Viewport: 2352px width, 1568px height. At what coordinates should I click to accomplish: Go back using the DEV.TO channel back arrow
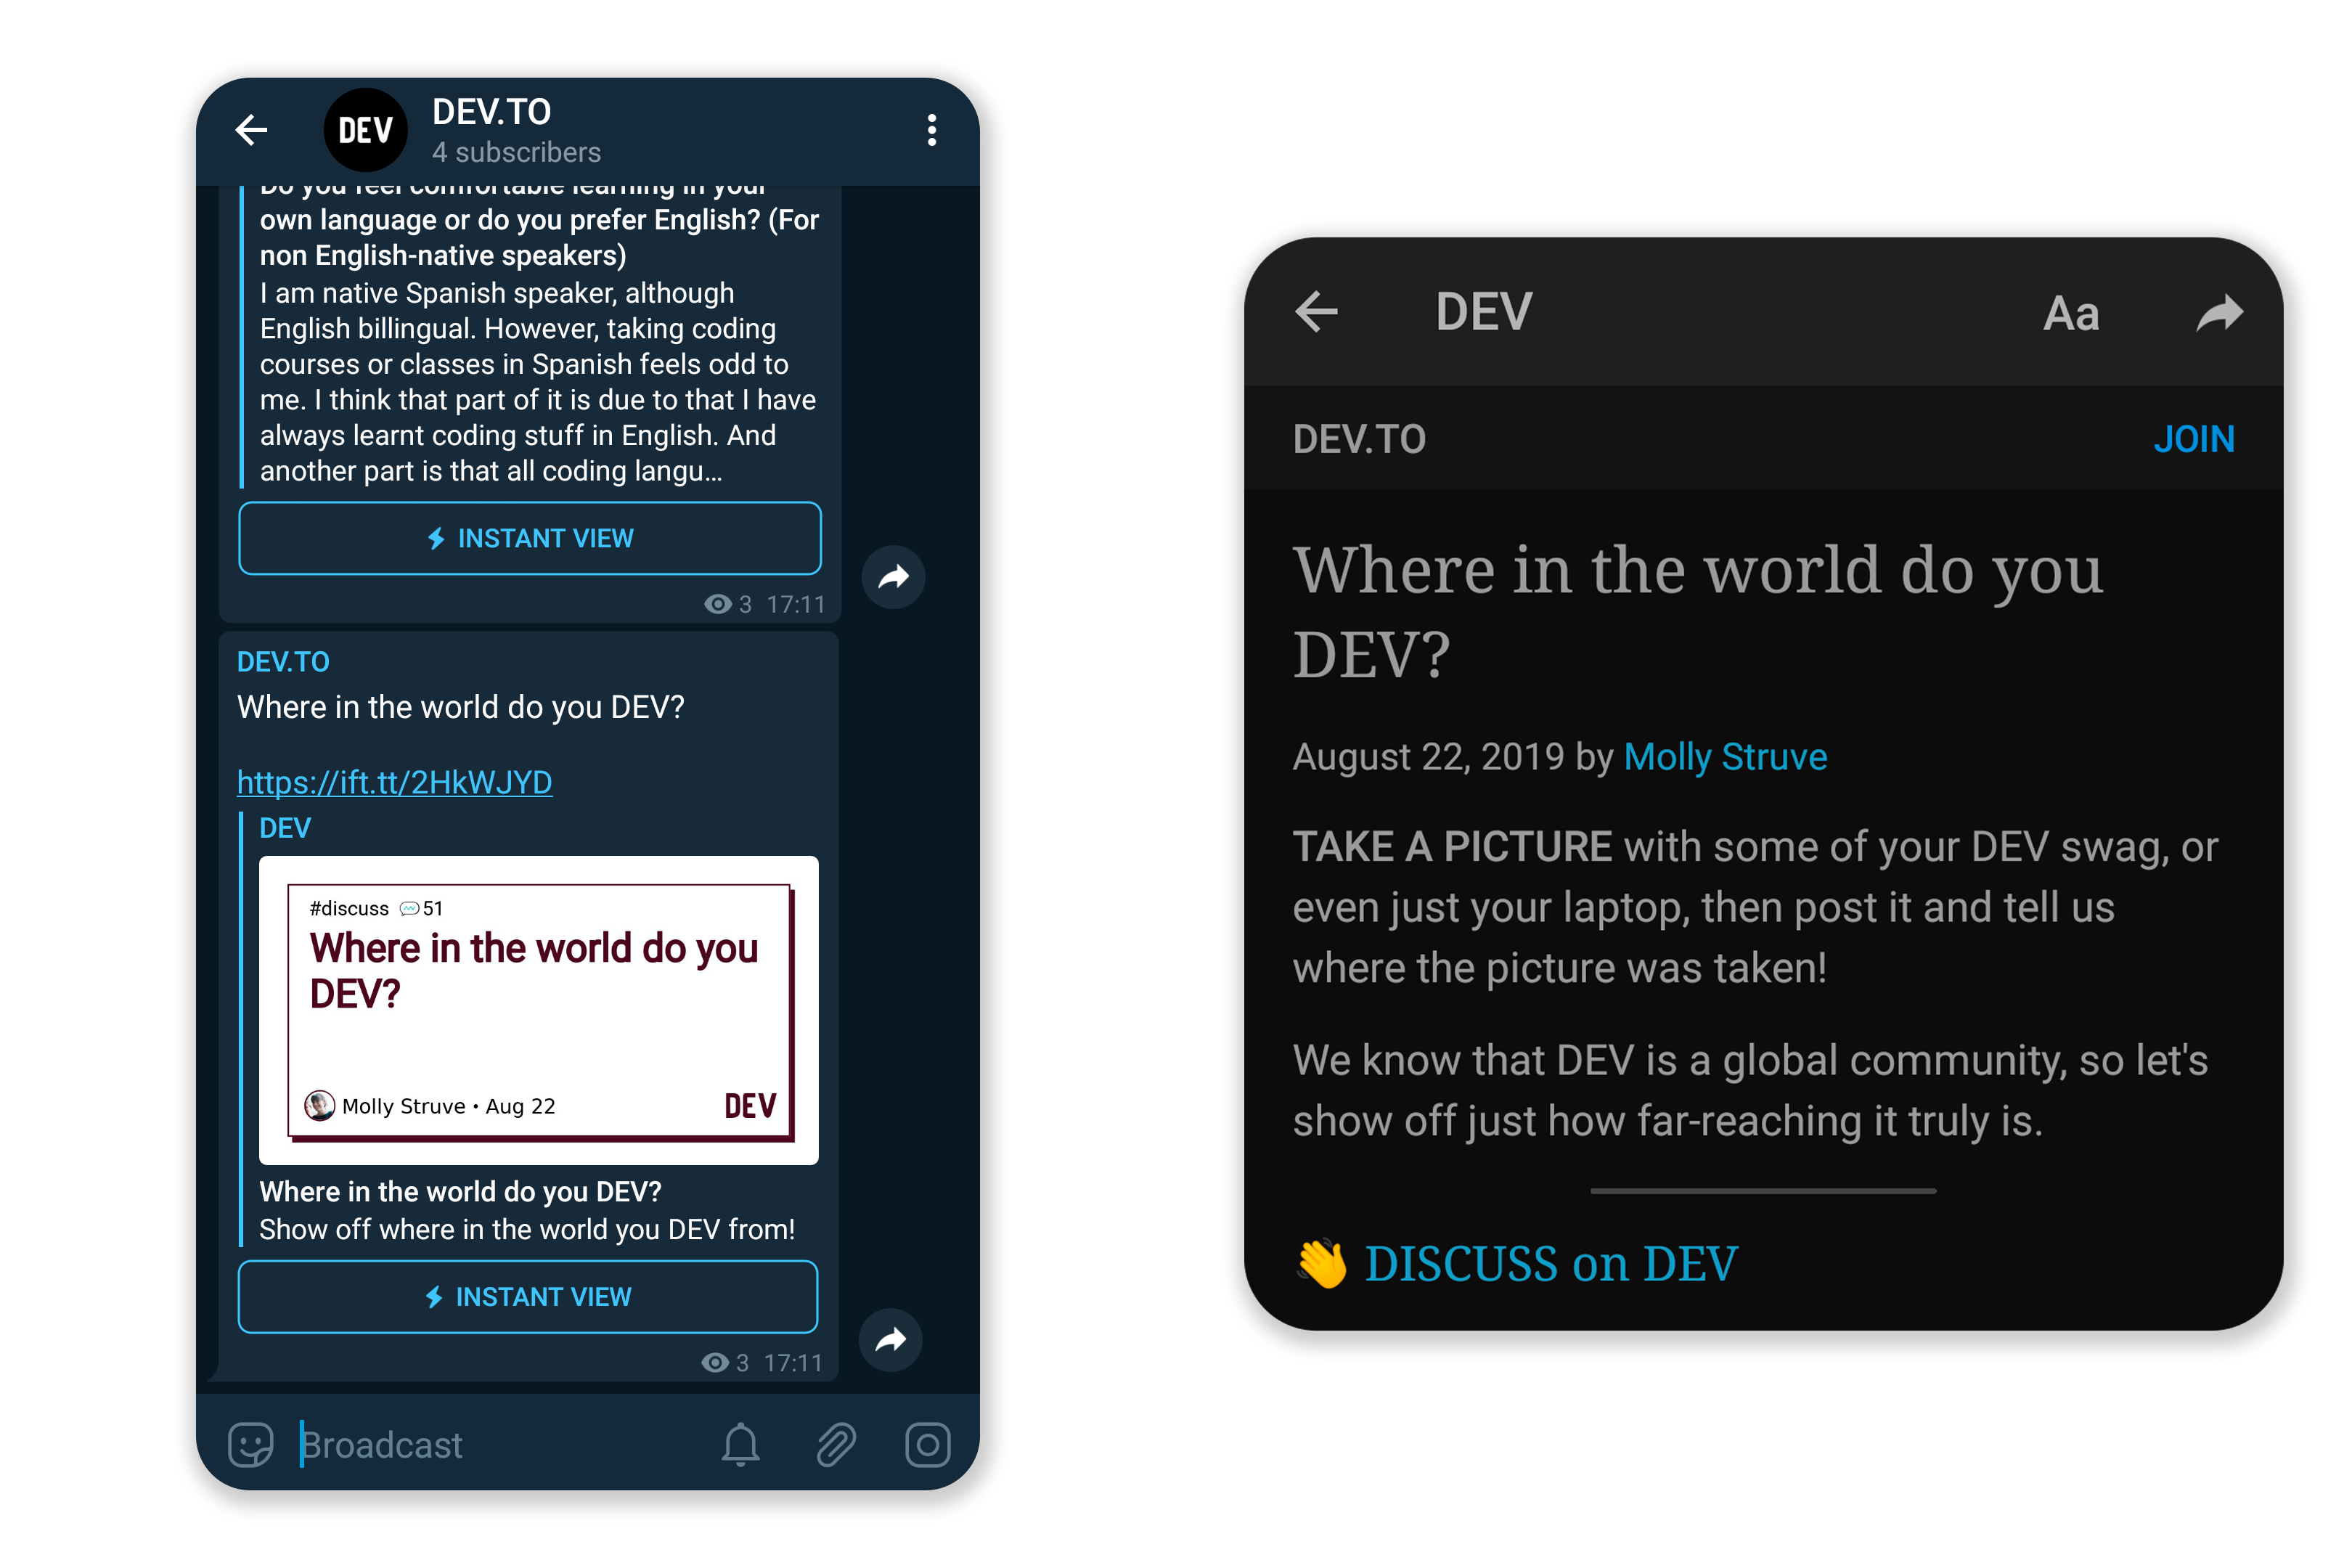pyautogui.click(x=251, y=130)
